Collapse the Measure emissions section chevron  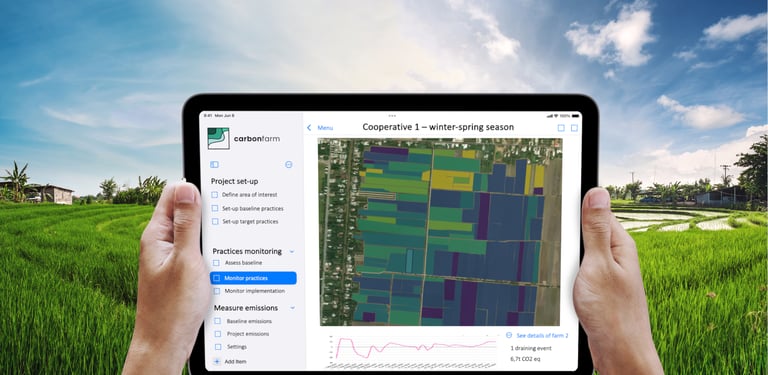tap(293, 308)
